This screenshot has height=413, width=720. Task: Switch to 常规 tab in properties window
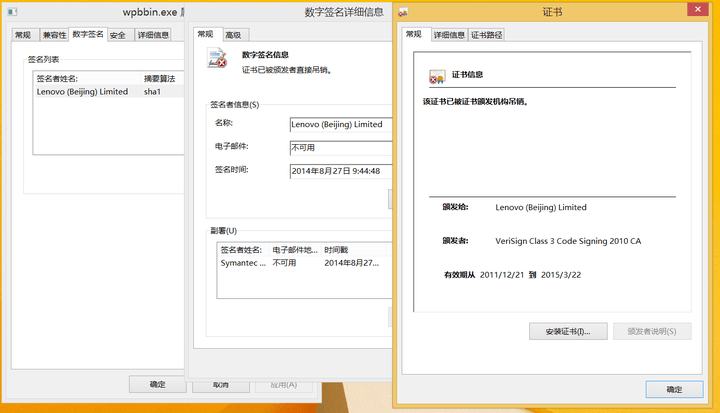click(23, 35)
